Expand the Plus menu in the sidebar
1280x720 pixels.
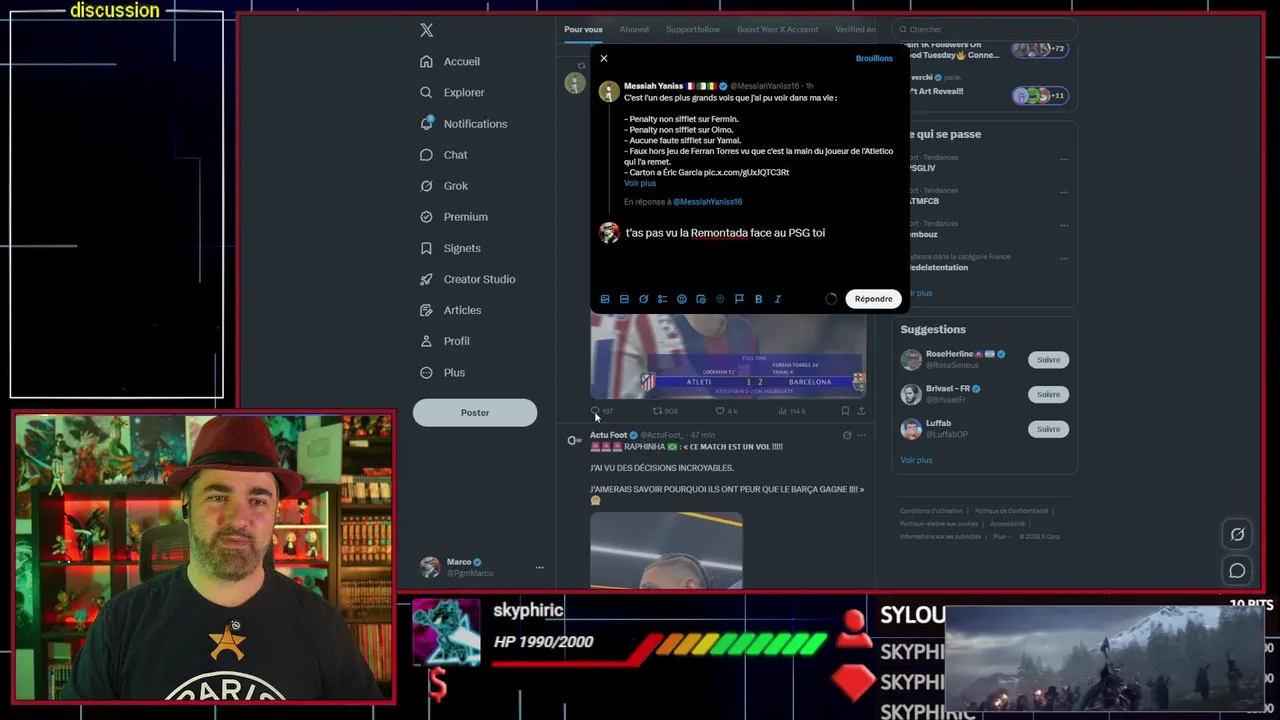(x=443, y=372)
